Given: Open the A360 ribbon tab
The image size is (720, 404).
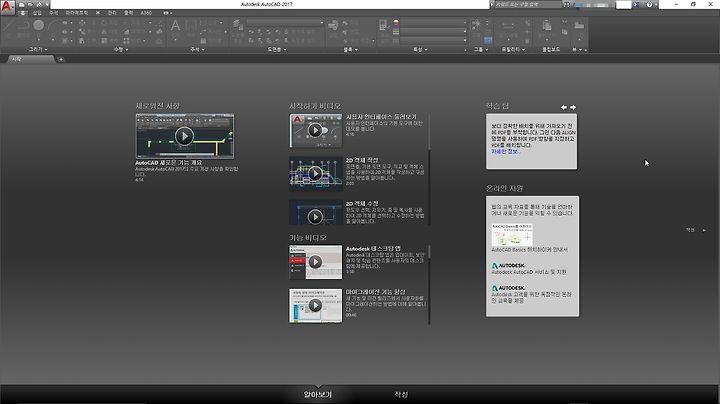Looking at the screenshot, I should pos(146,13).
